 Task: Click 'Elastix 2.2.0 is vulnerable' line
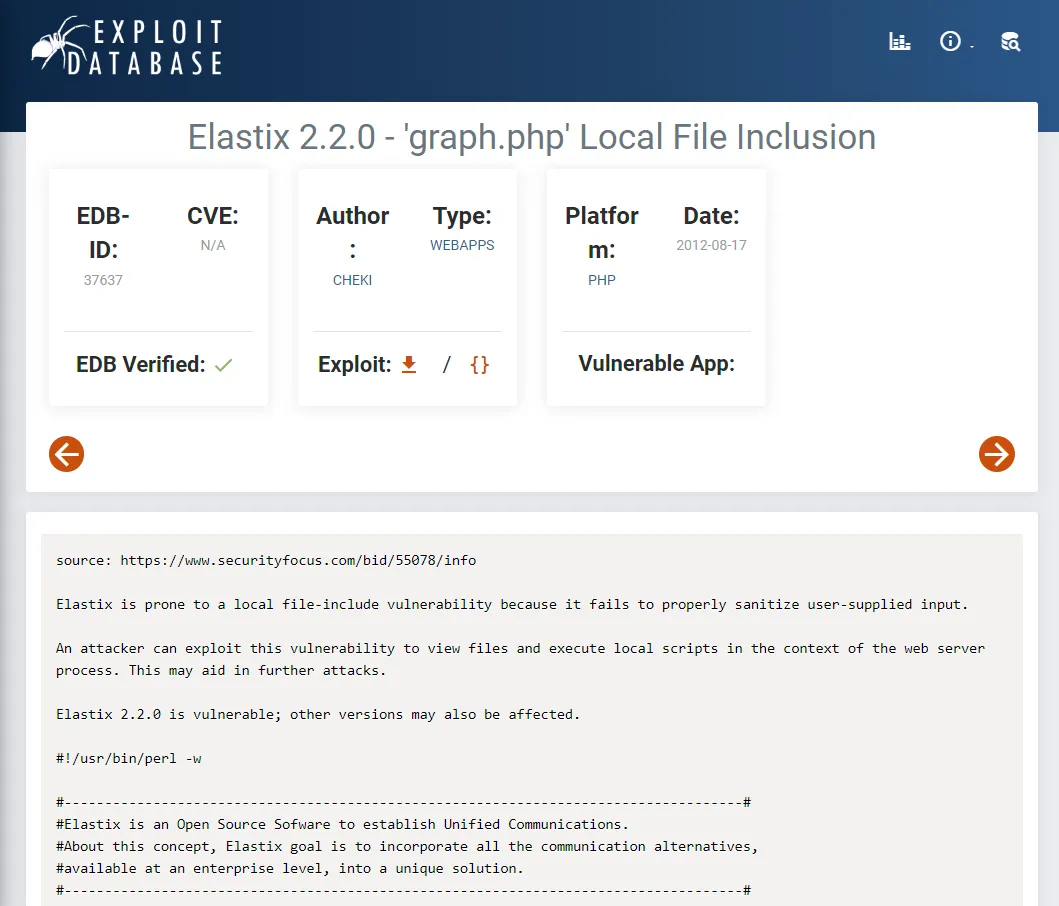pos(317,714)
